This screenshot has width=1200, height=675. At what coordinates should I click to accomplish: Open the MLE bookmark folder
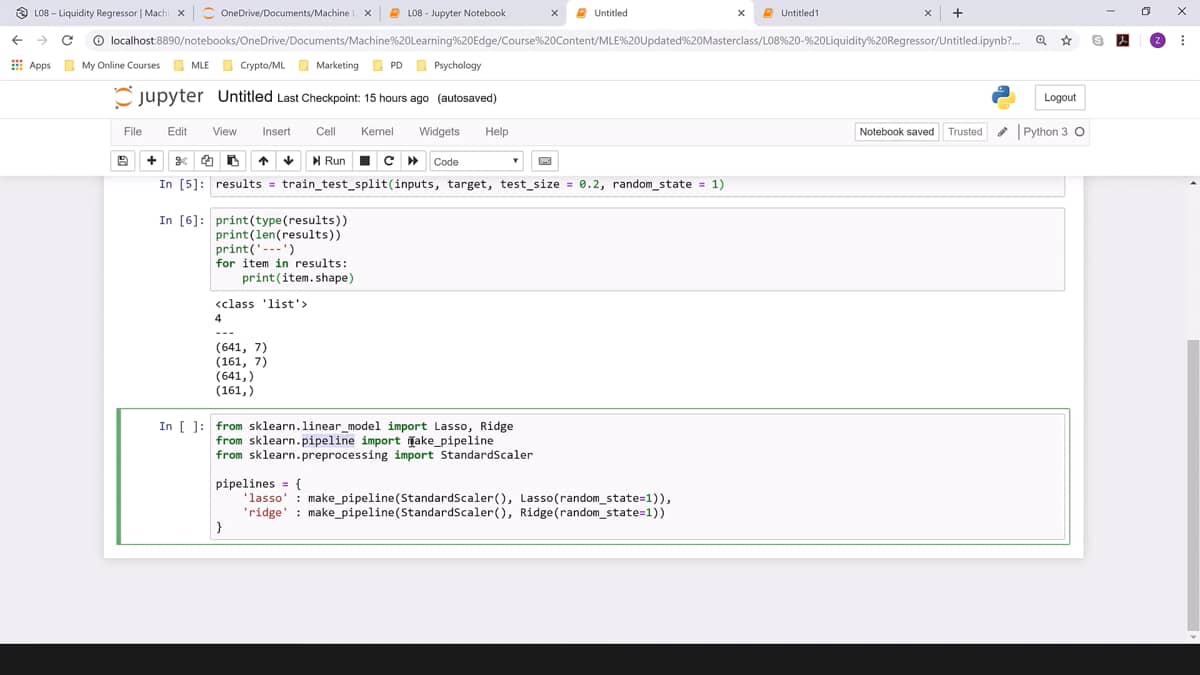click(x=192, y=65)
